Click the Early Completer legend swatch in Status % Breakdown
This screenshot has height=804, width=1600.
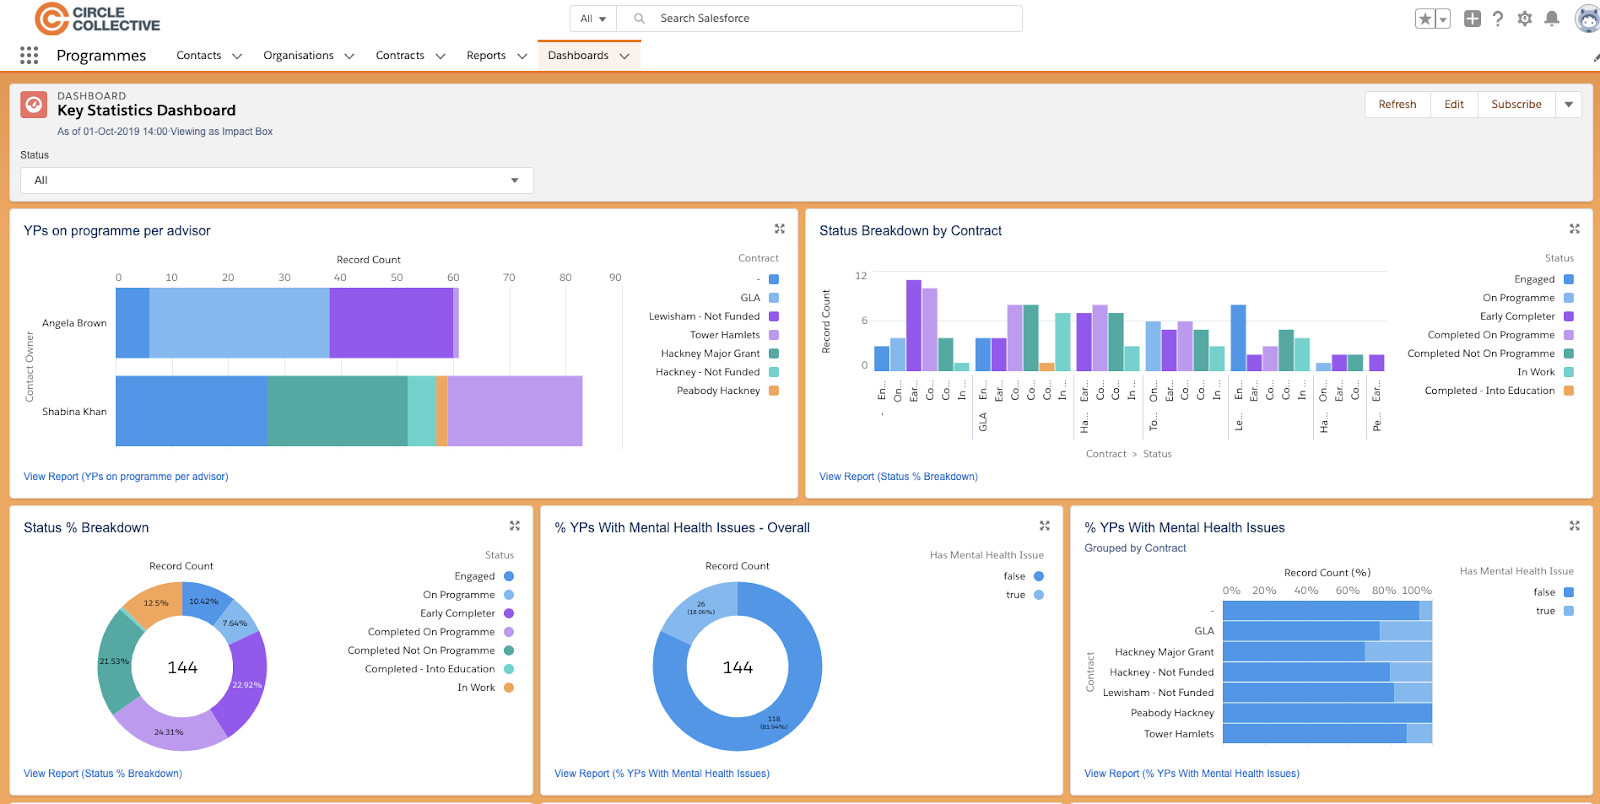[x=509, y=613]
